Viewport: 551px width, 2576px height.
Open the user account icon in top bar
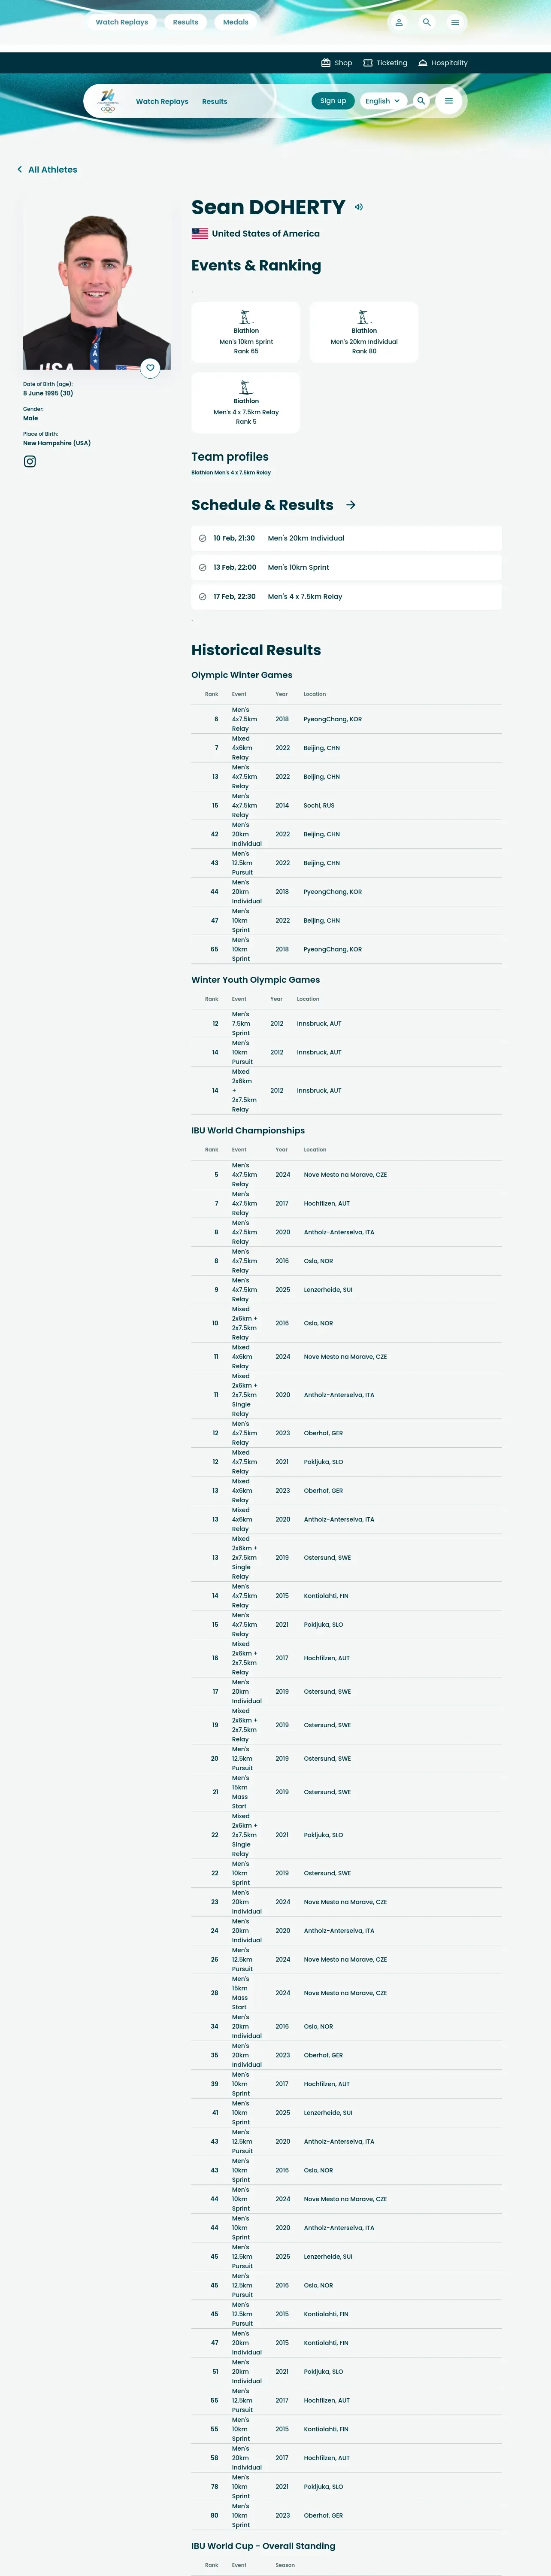tap(399, 22)
